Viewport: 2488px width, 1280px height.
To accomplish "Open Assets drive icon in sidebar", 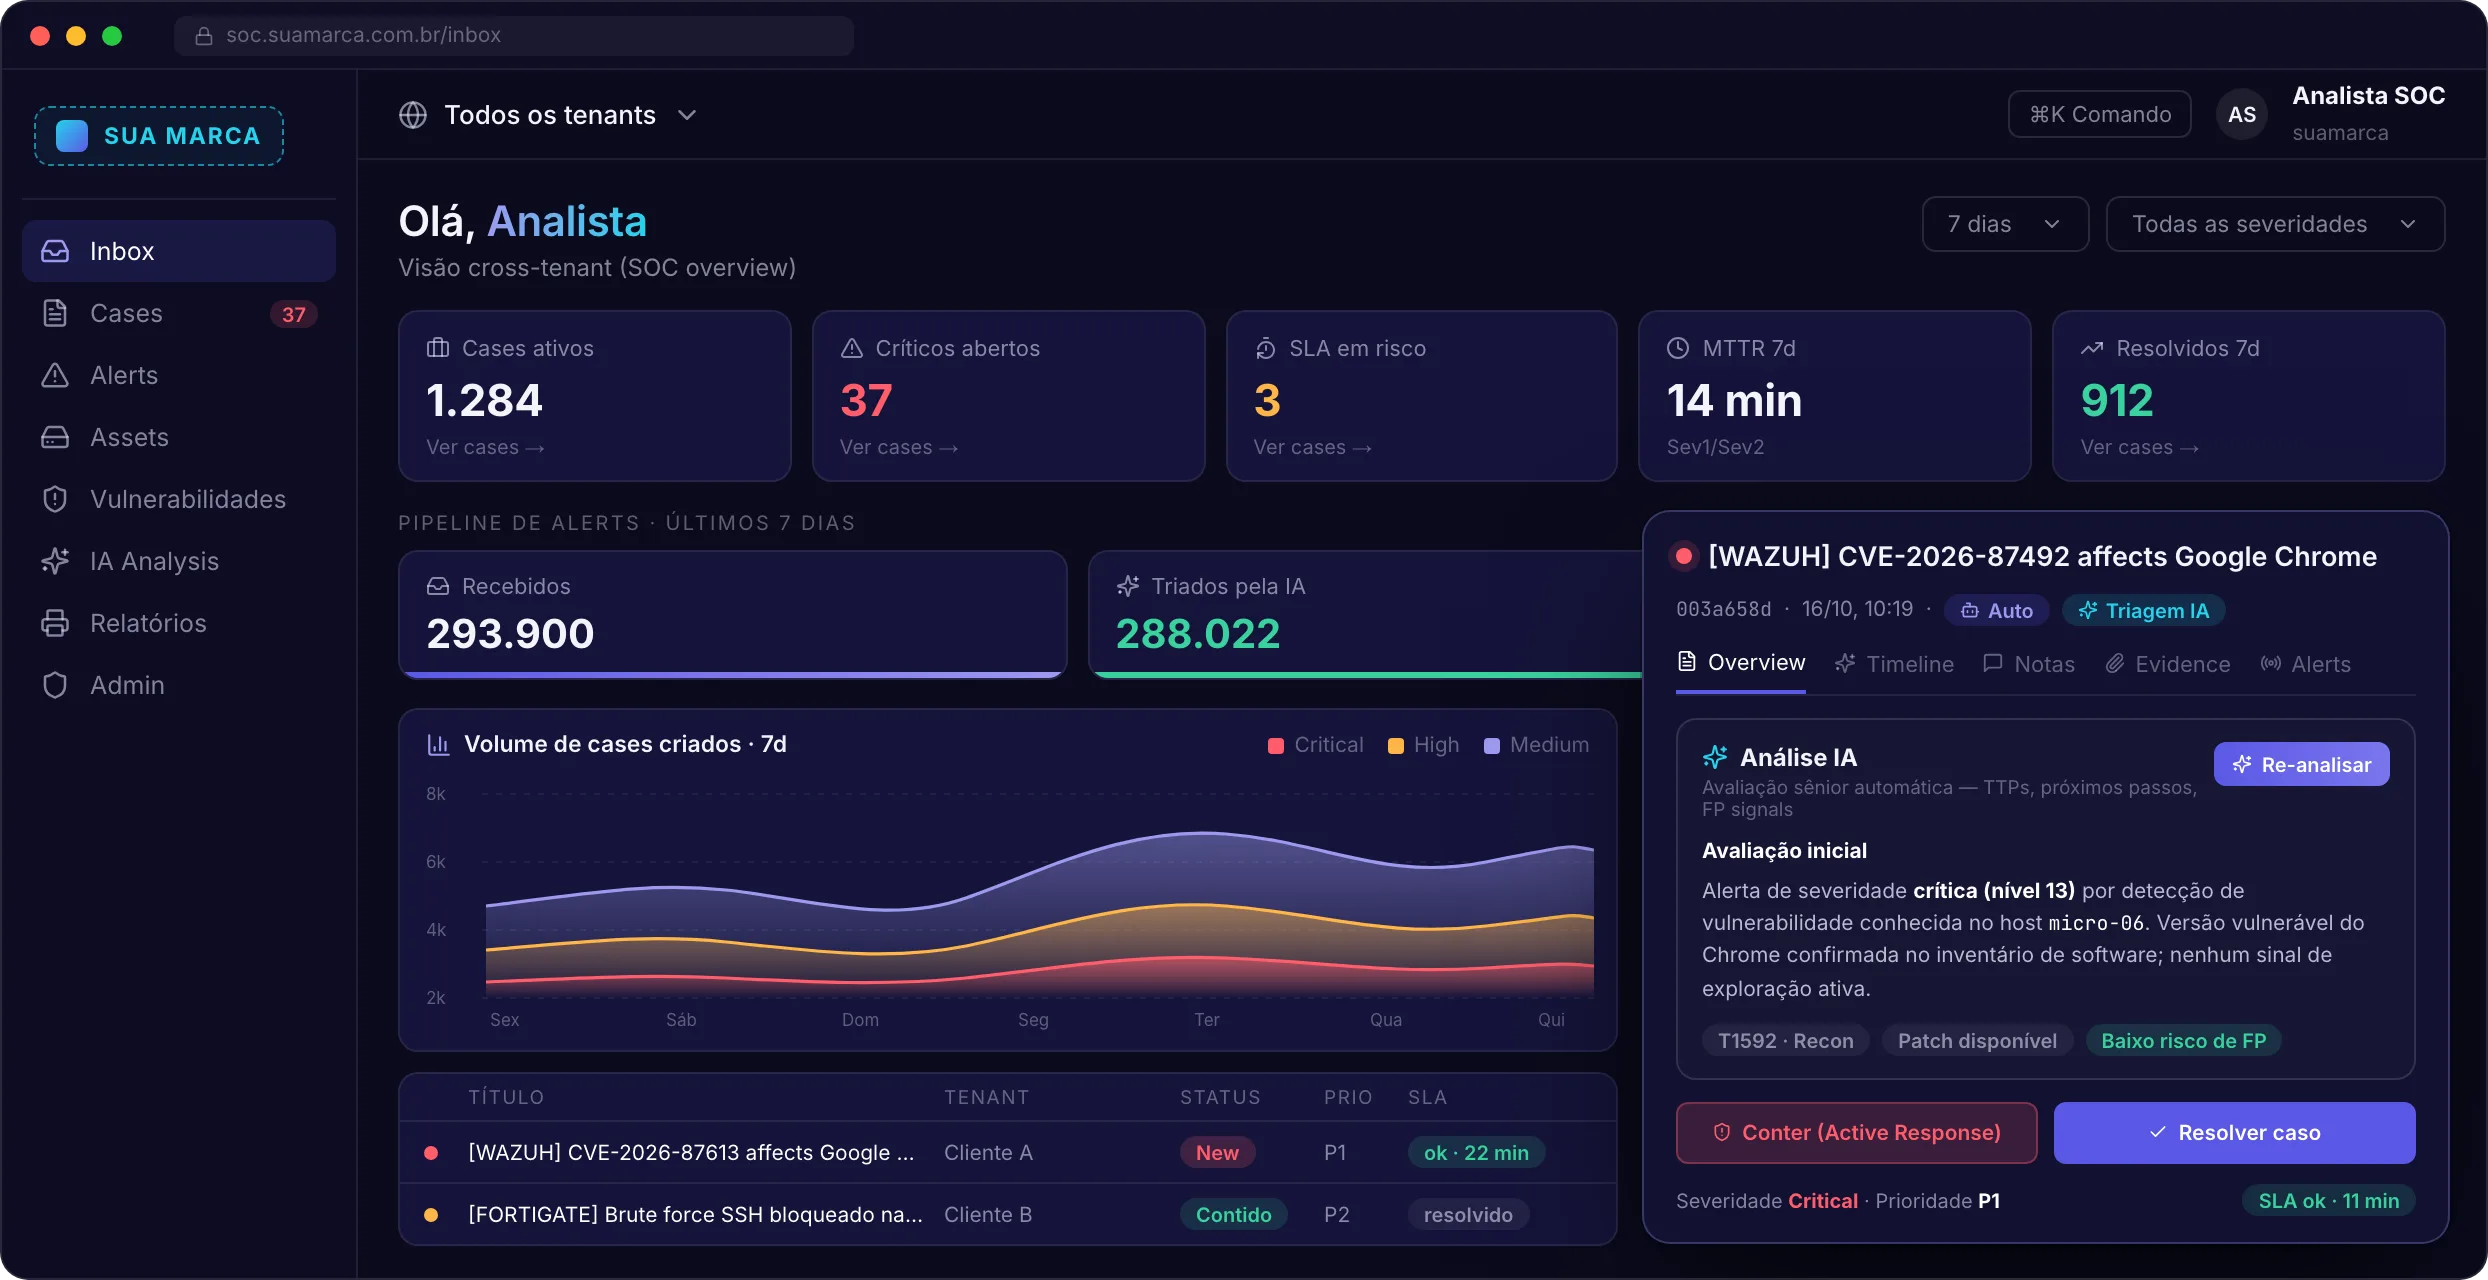I will pyautogui.click(x=55, y=437).
